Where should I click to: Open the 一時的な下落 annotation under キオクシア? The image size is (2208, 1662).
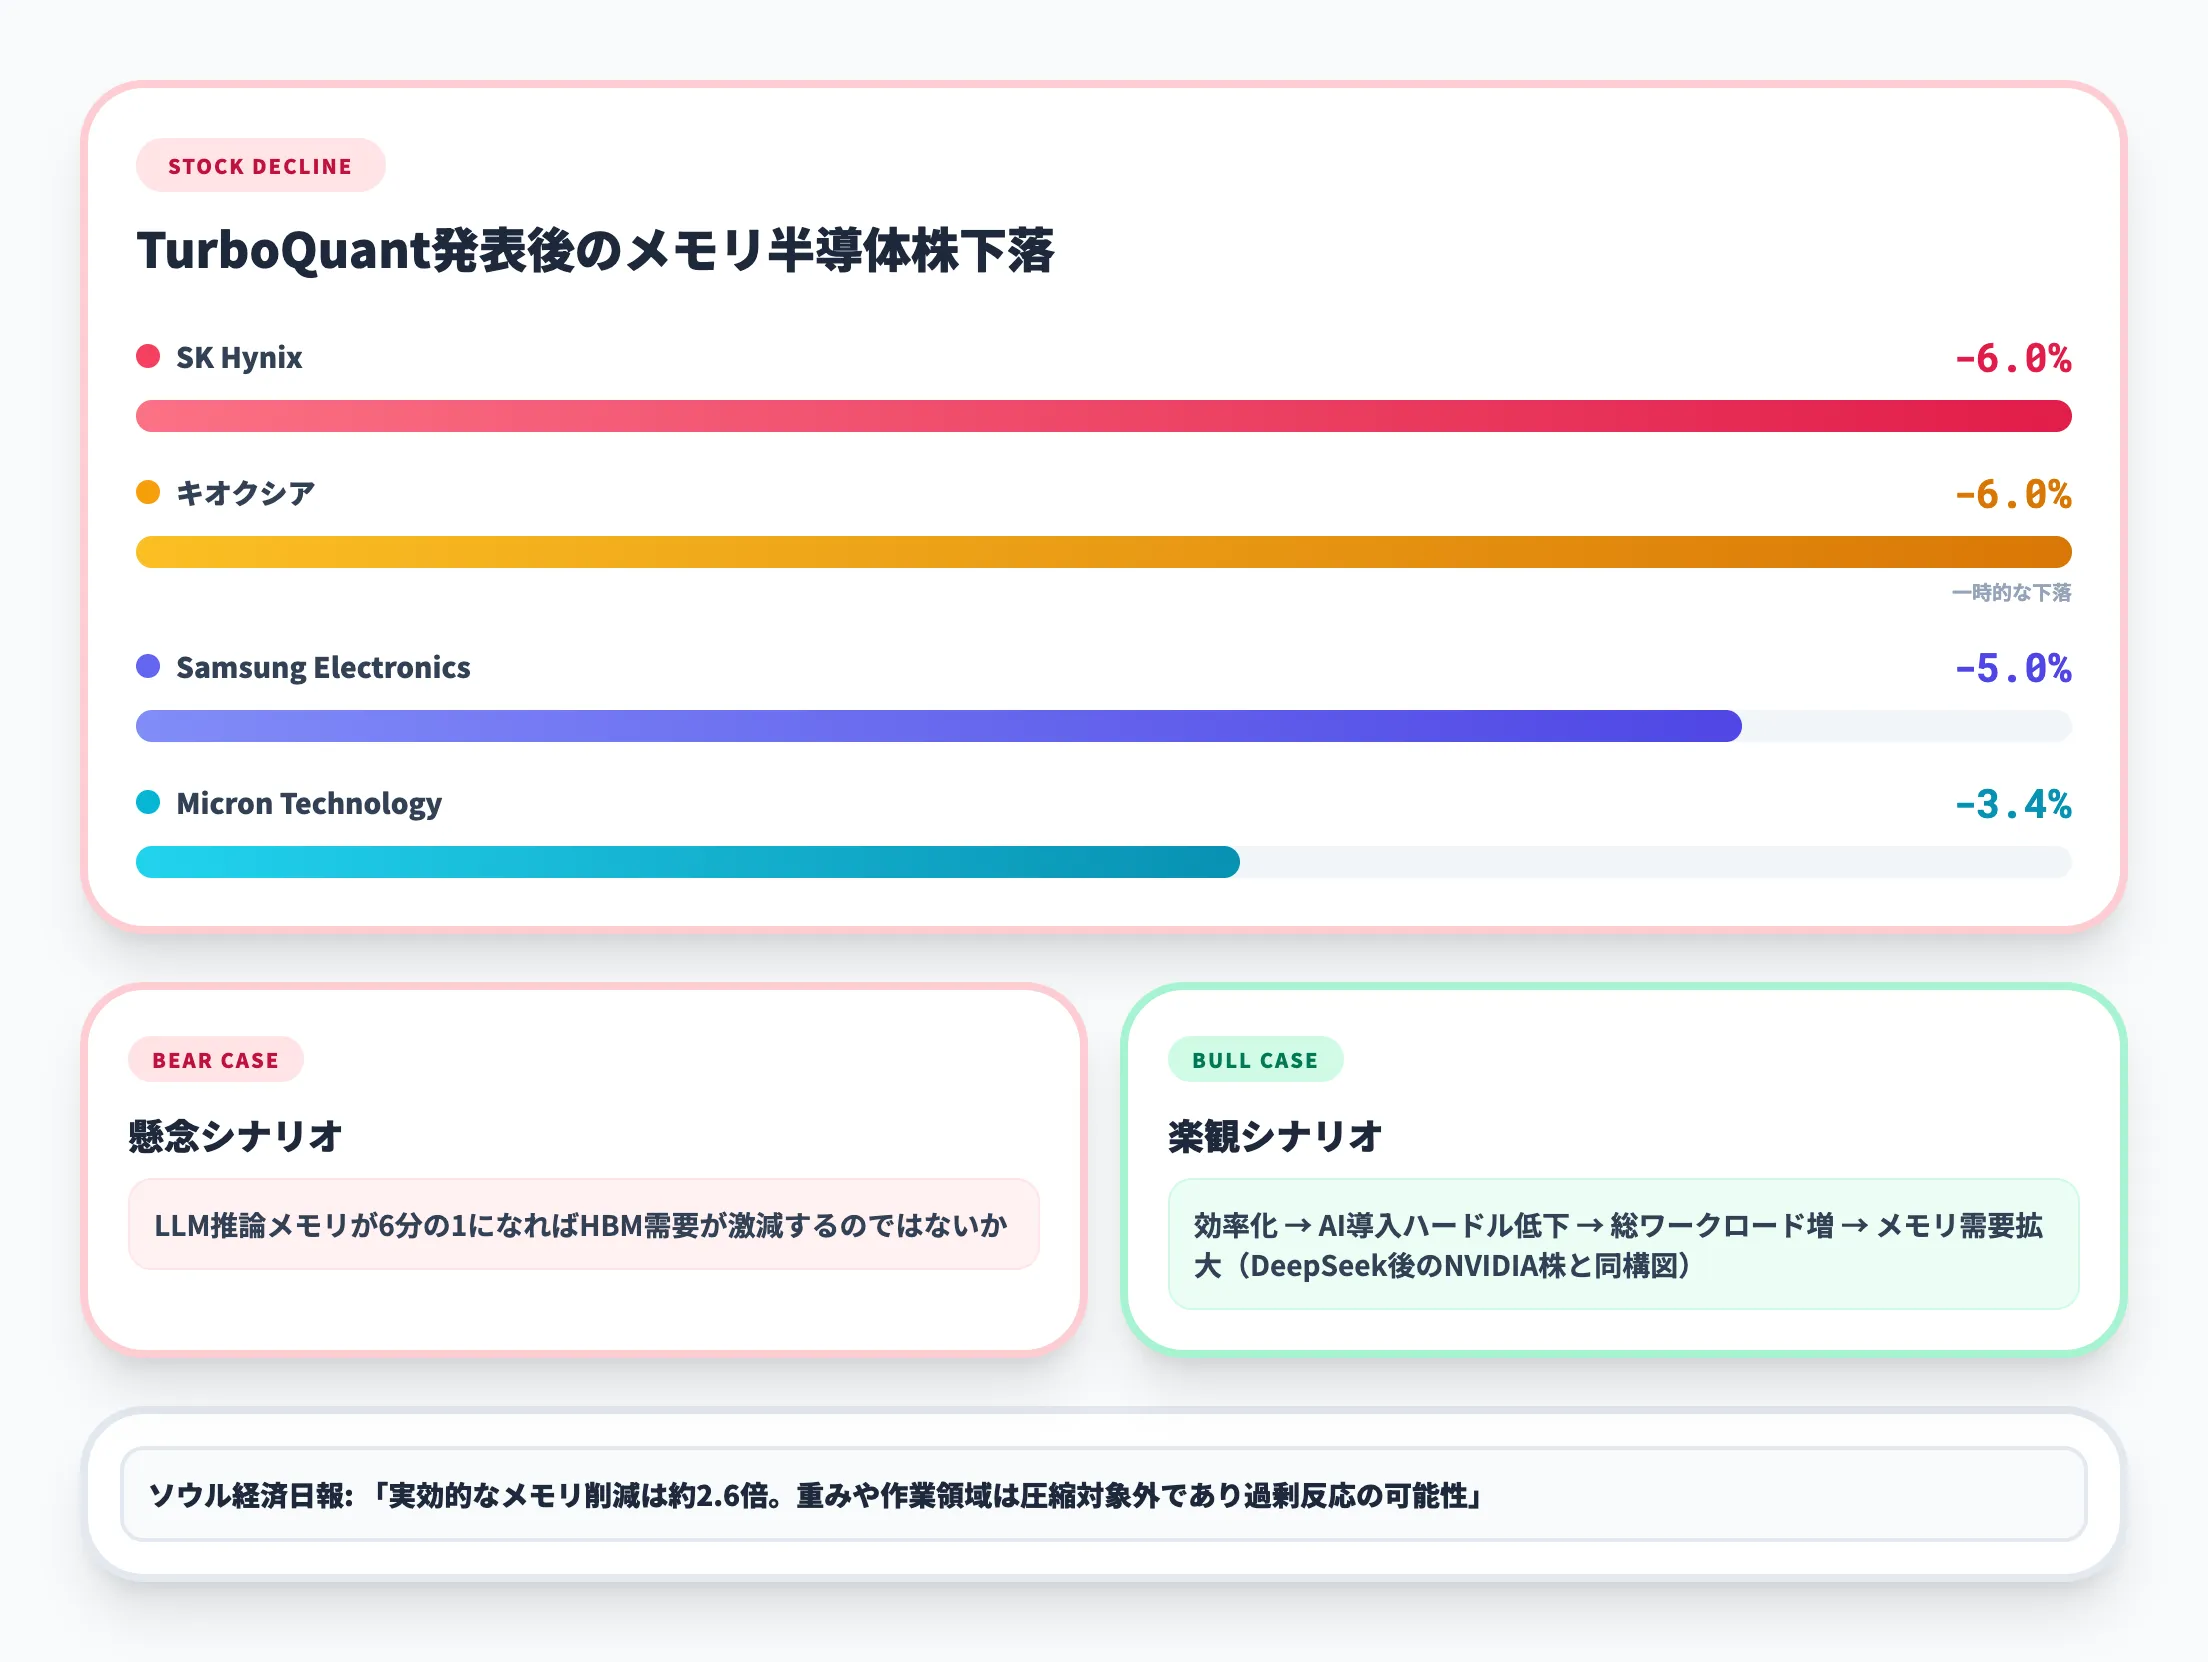point(2012,593)
